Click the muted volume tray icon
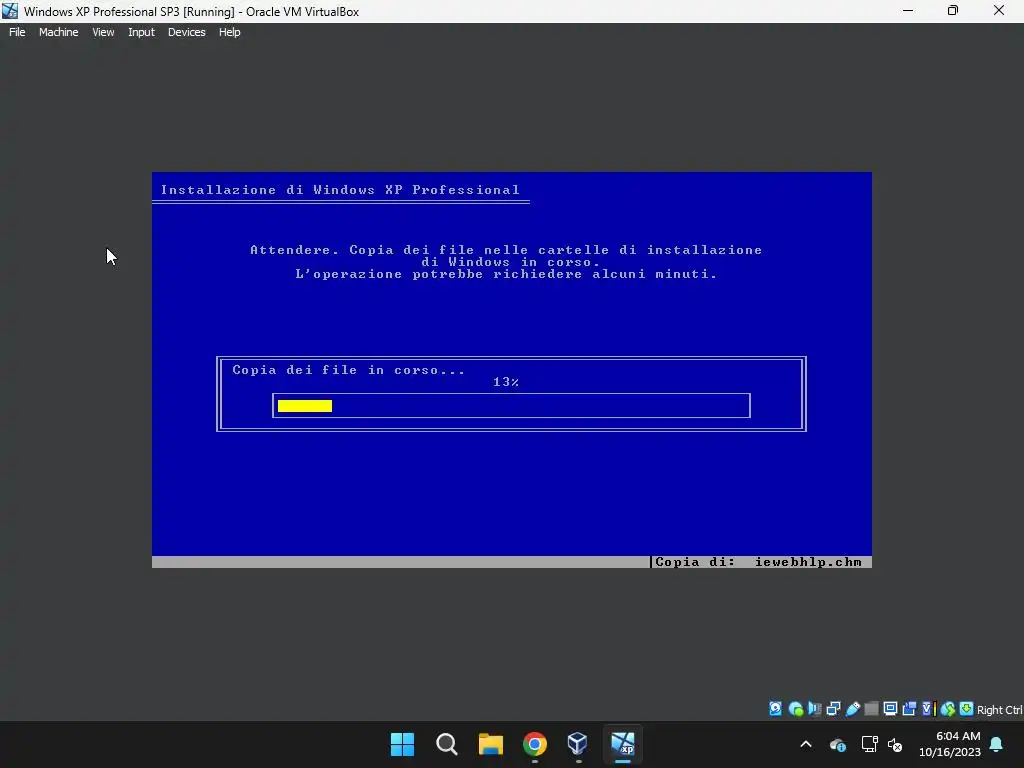This screenshot has height=768, width=1024. coord(895,744)
